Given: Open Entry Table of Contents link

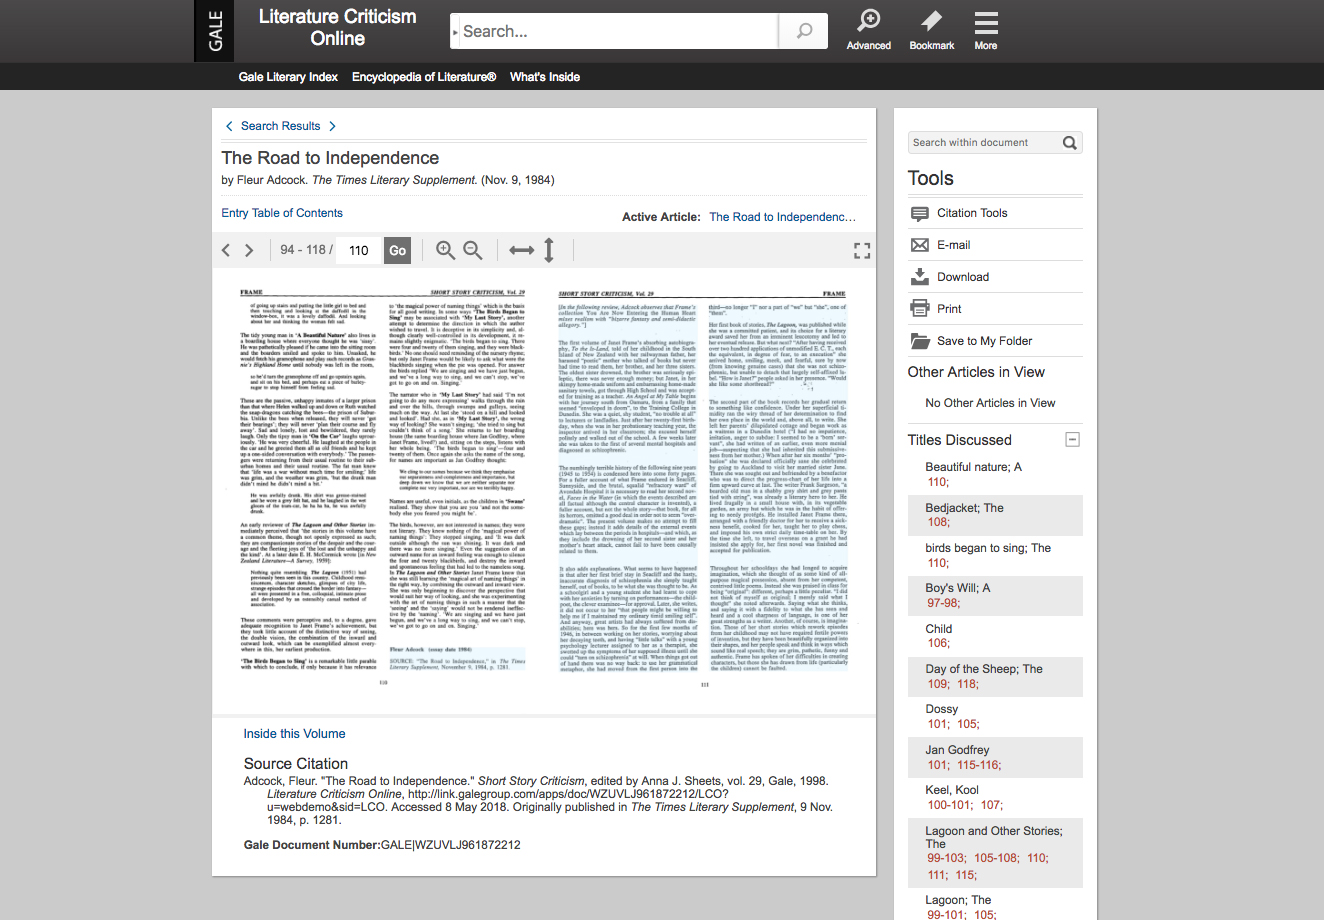Looking at the screenshot, I should 282,213.
